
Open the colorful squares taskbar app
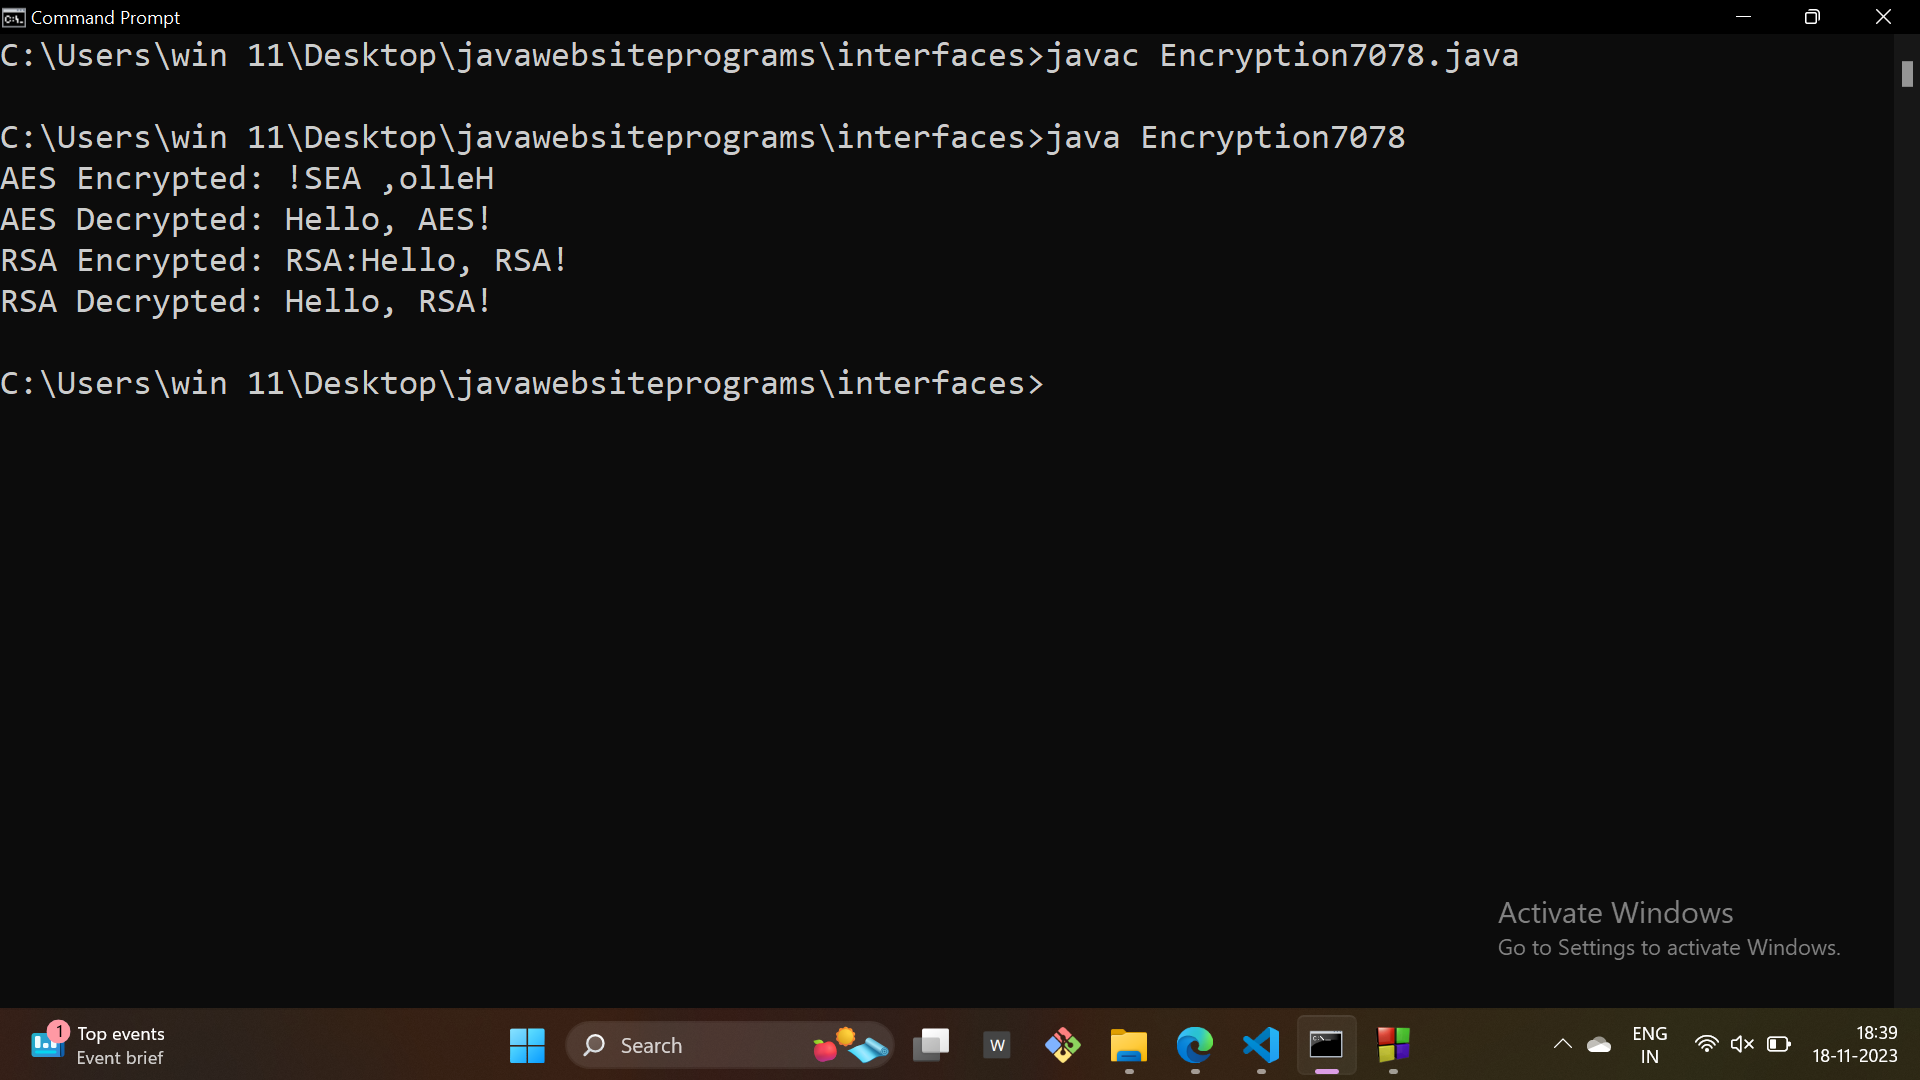coord(1393,1046)
